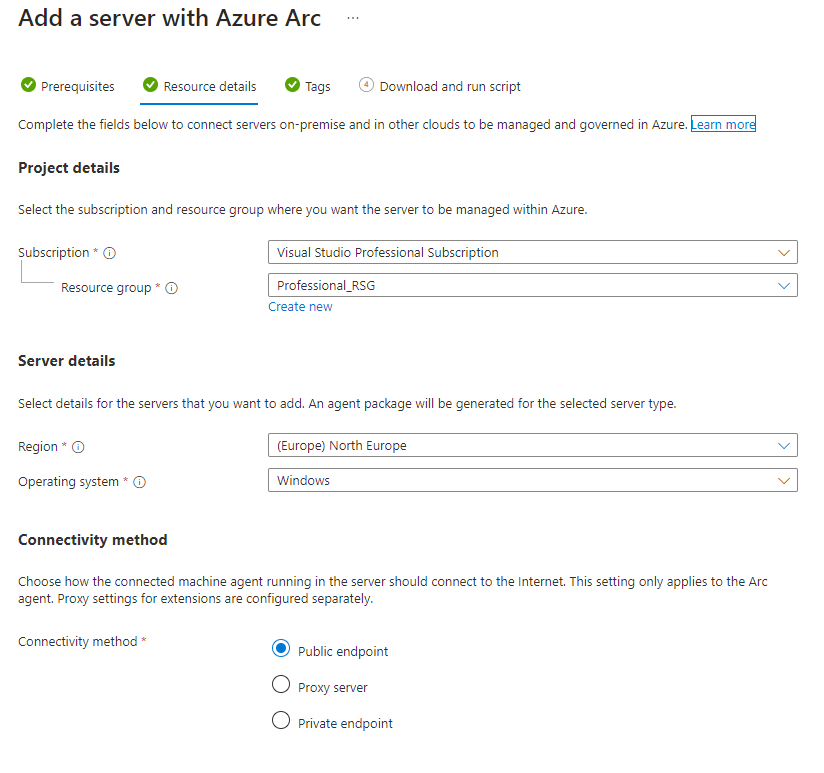824x773 pixels.
Task: Go to the Prerequisites tab
Action: click(77, 87)
